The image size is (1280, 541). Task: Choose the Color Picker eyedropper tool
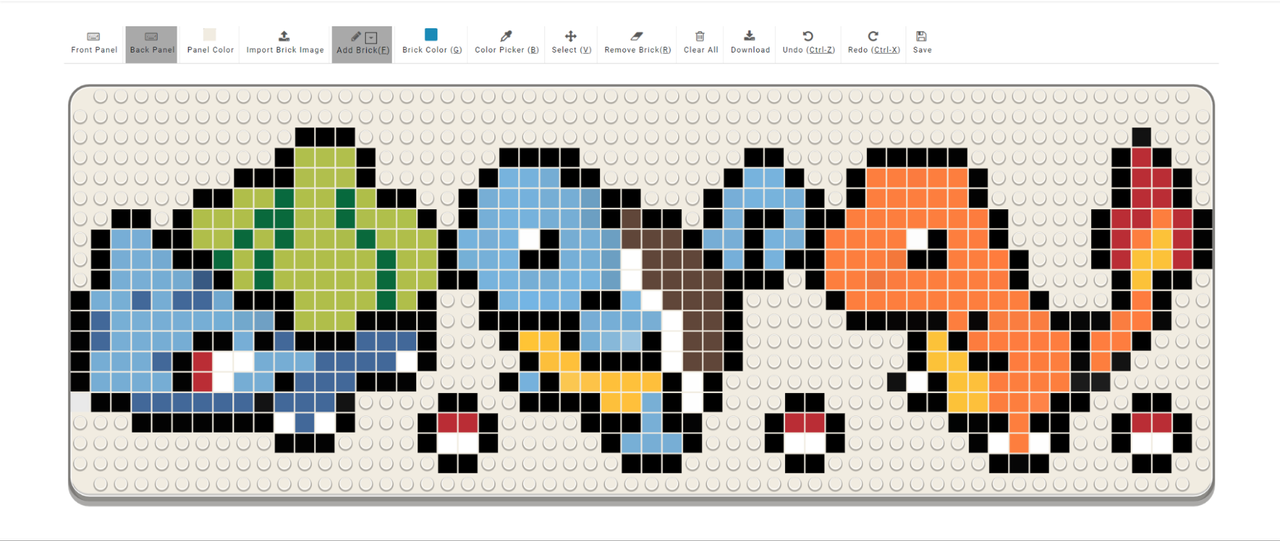[506, 36]
